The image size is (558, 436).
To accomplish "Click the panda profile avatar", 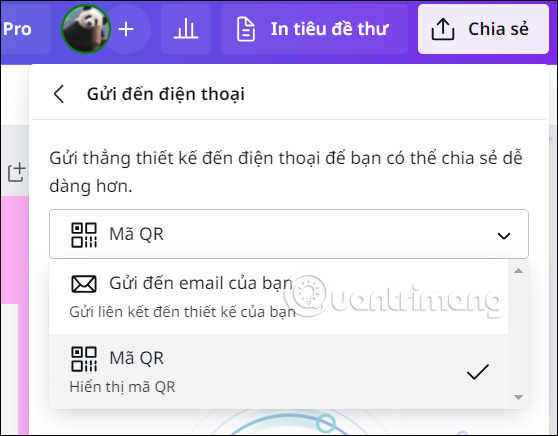I will pyautogui.click(x=86, y=29).
